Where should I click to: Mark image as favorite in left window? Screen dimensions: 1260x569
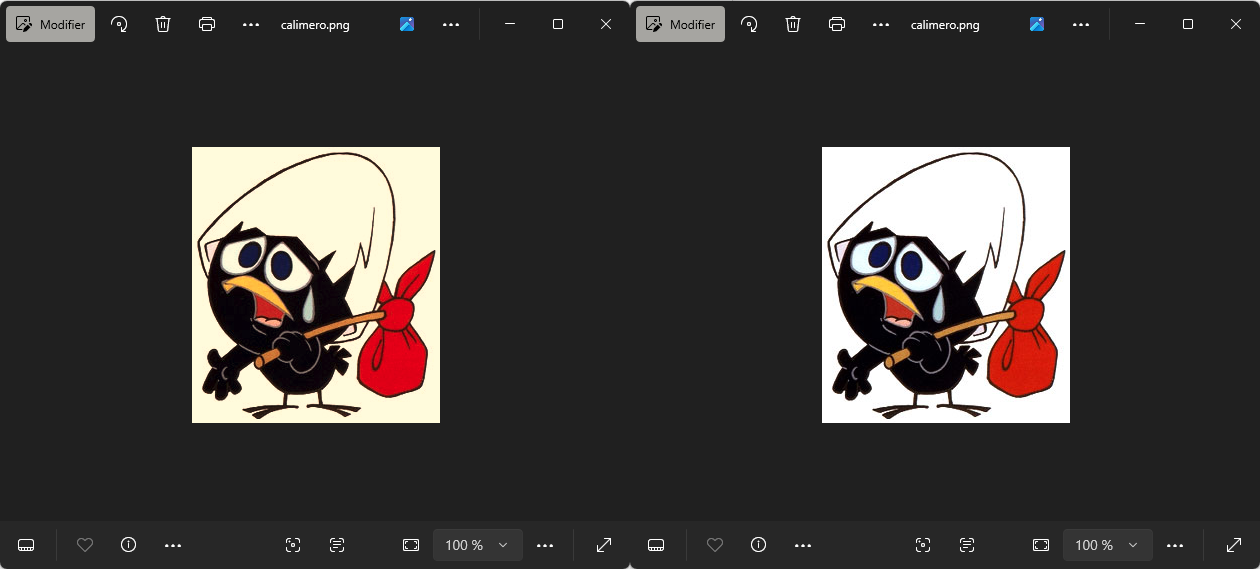(x=85, y=545)
